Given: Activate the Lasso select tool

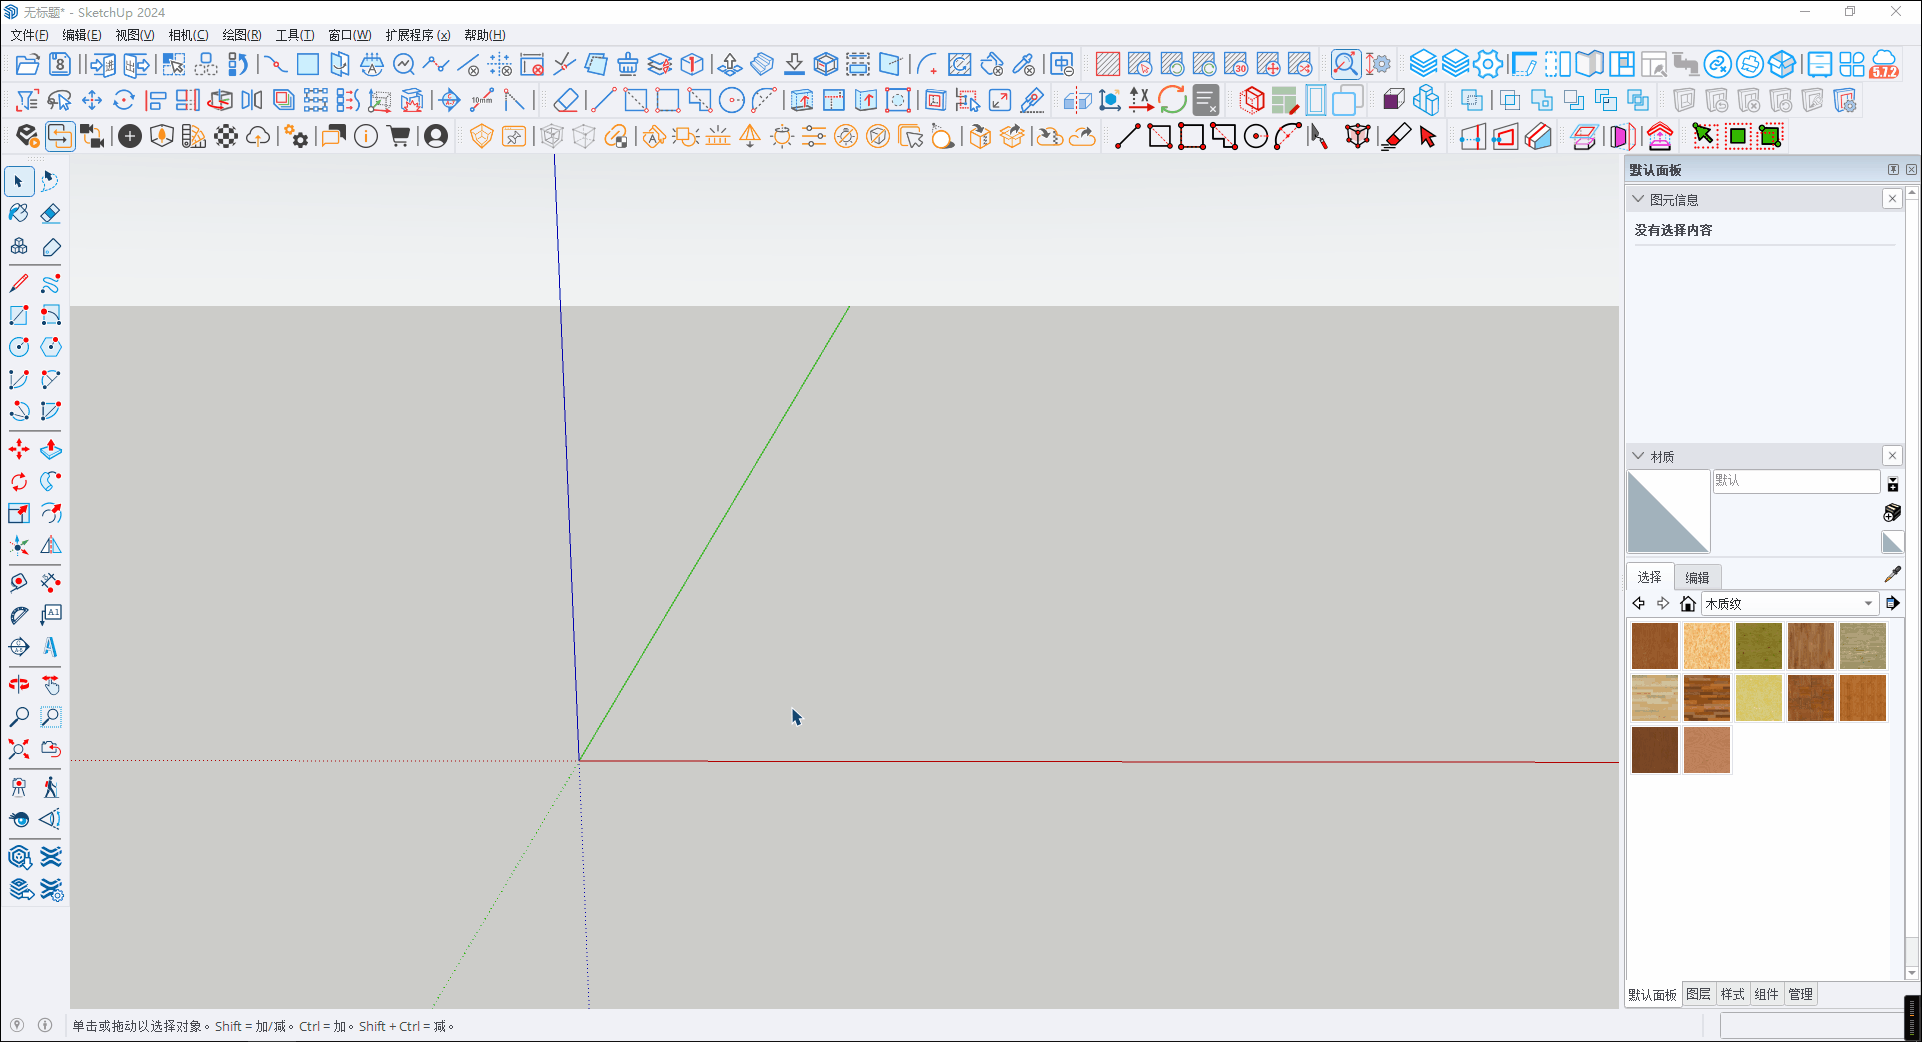Looking at the screenshot, I should click(51, 181).
